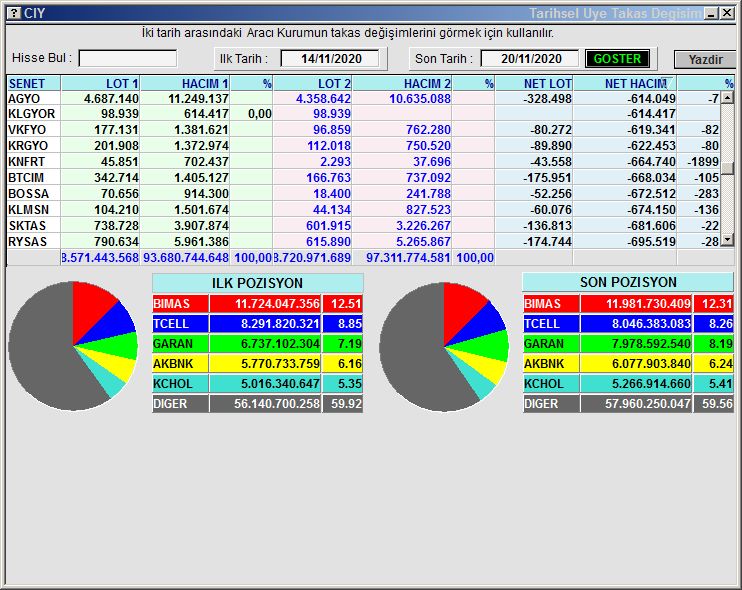Click NET HACIM value -664.740
Screen dimensions: 742x590
651,162
